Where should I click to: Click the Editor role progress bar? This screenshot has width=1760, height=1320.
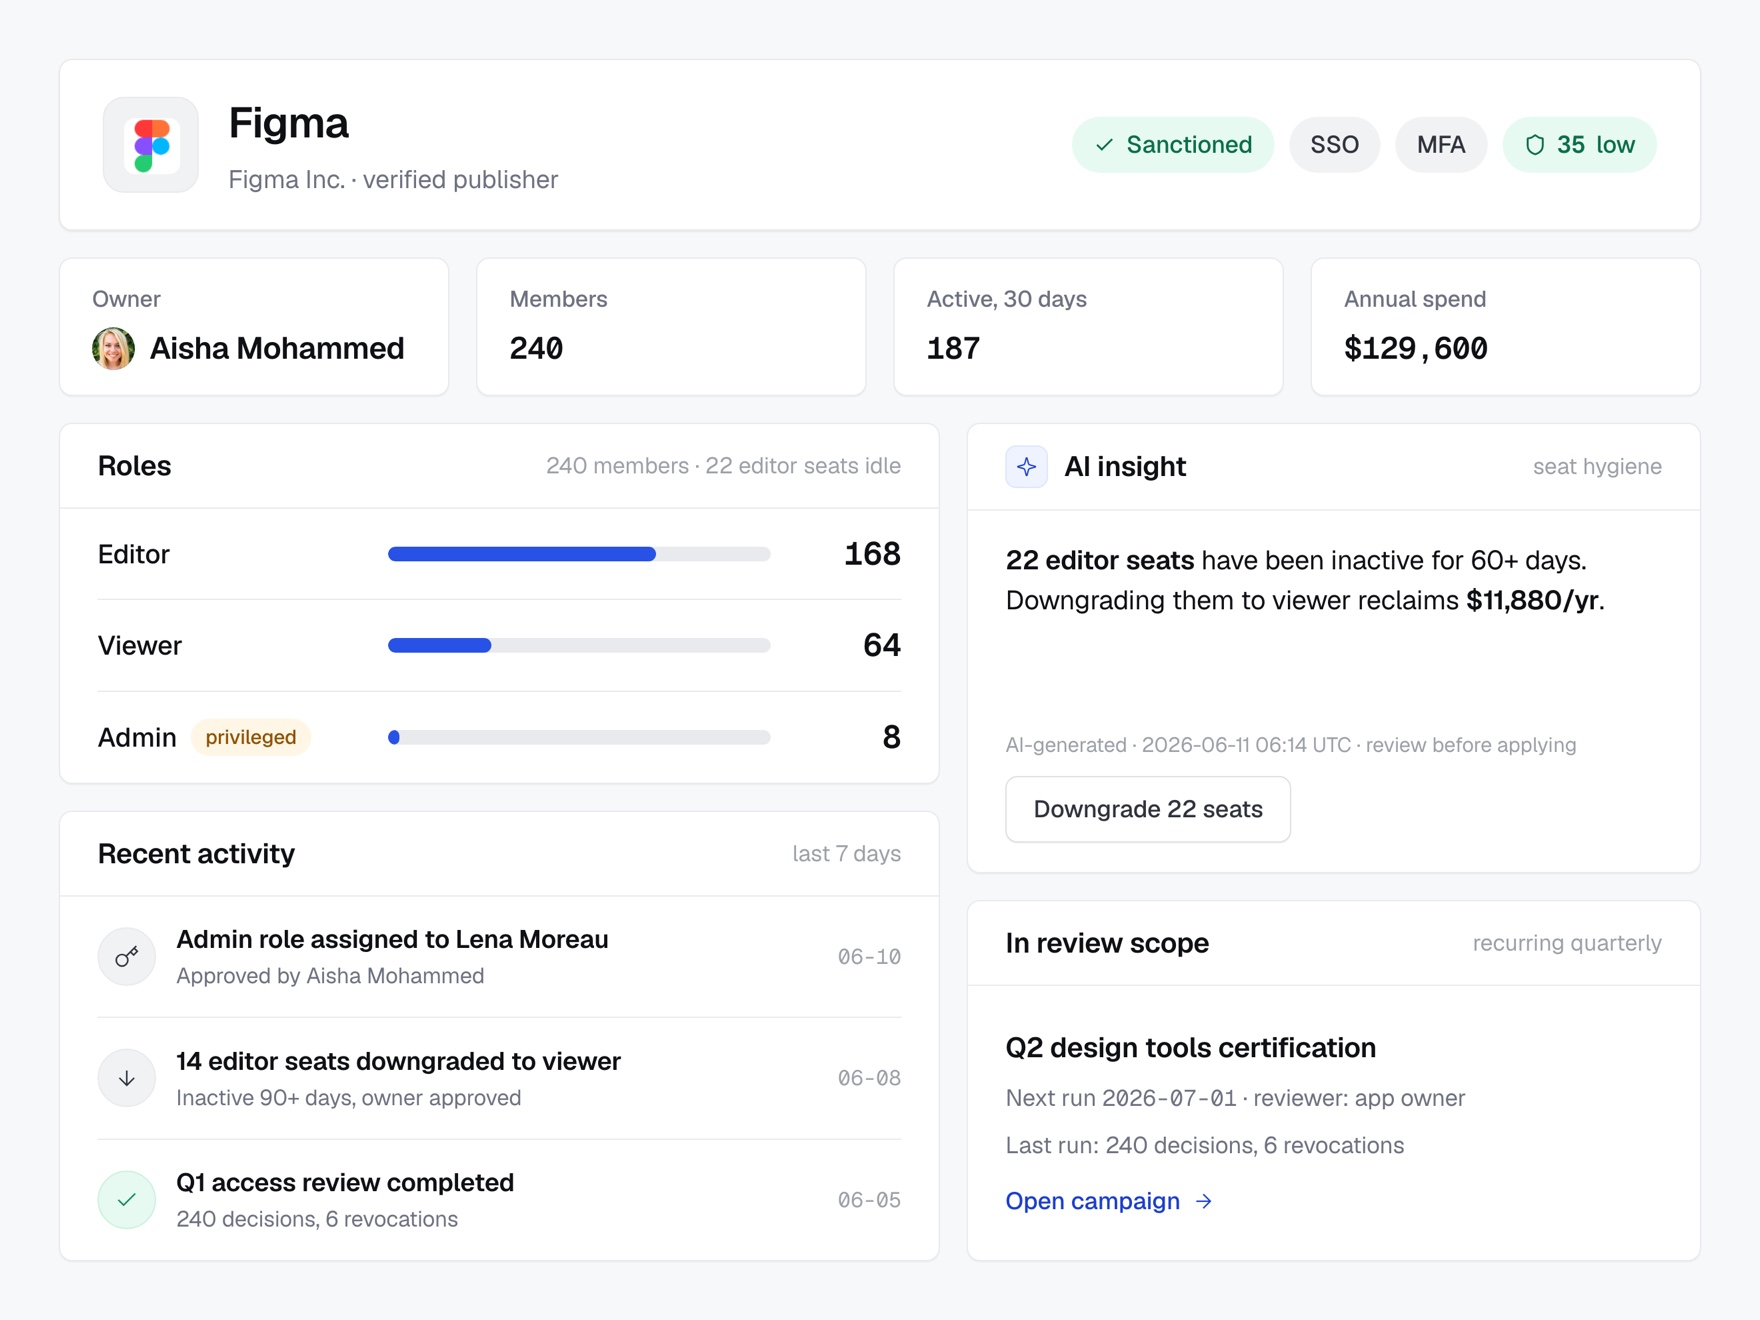point(579,554)
